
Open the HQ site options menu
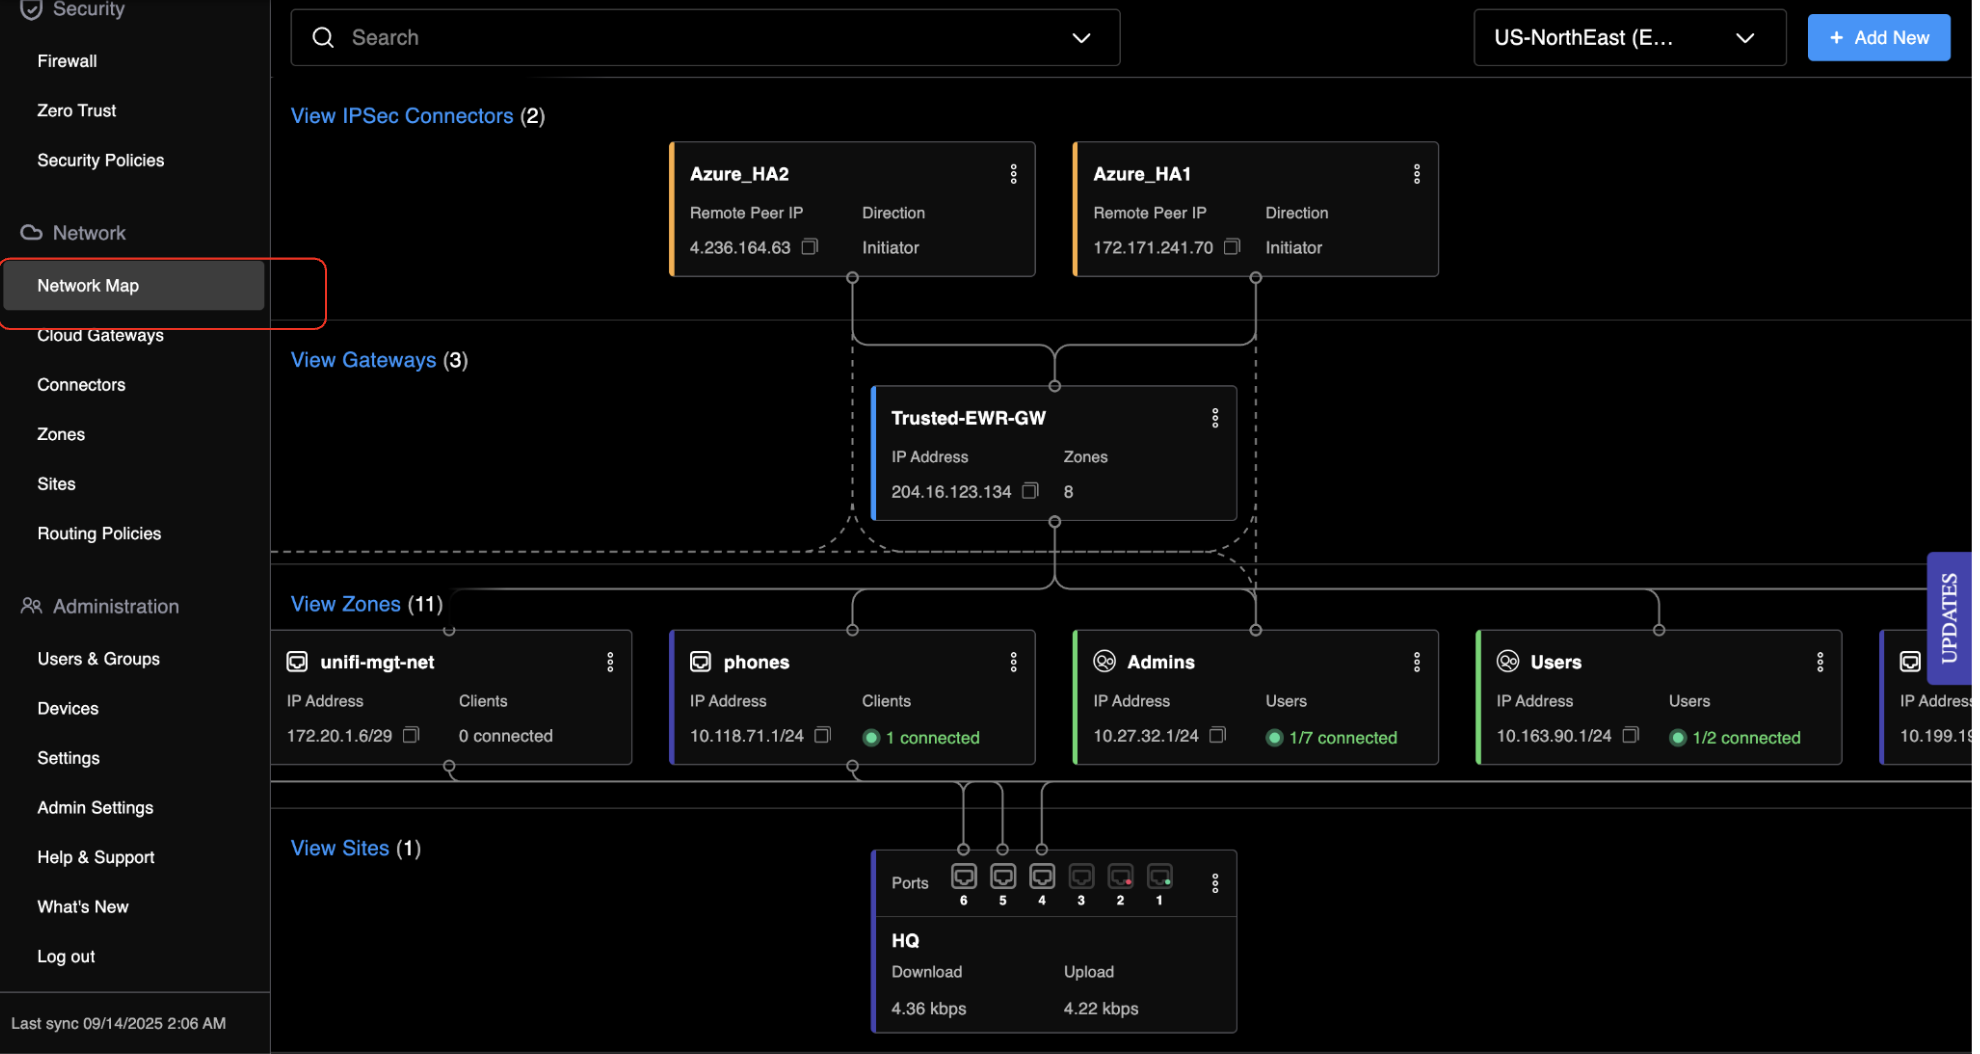1215,883
